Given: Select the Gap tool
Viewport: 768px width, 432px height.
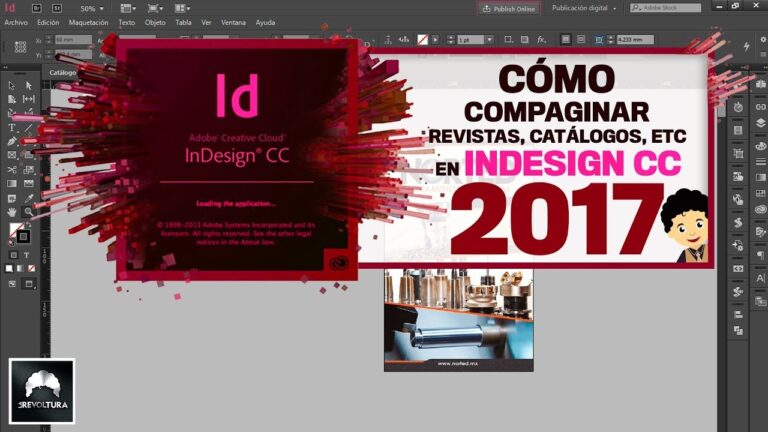Looking at the screenshot, I should (x=28, y=99).
